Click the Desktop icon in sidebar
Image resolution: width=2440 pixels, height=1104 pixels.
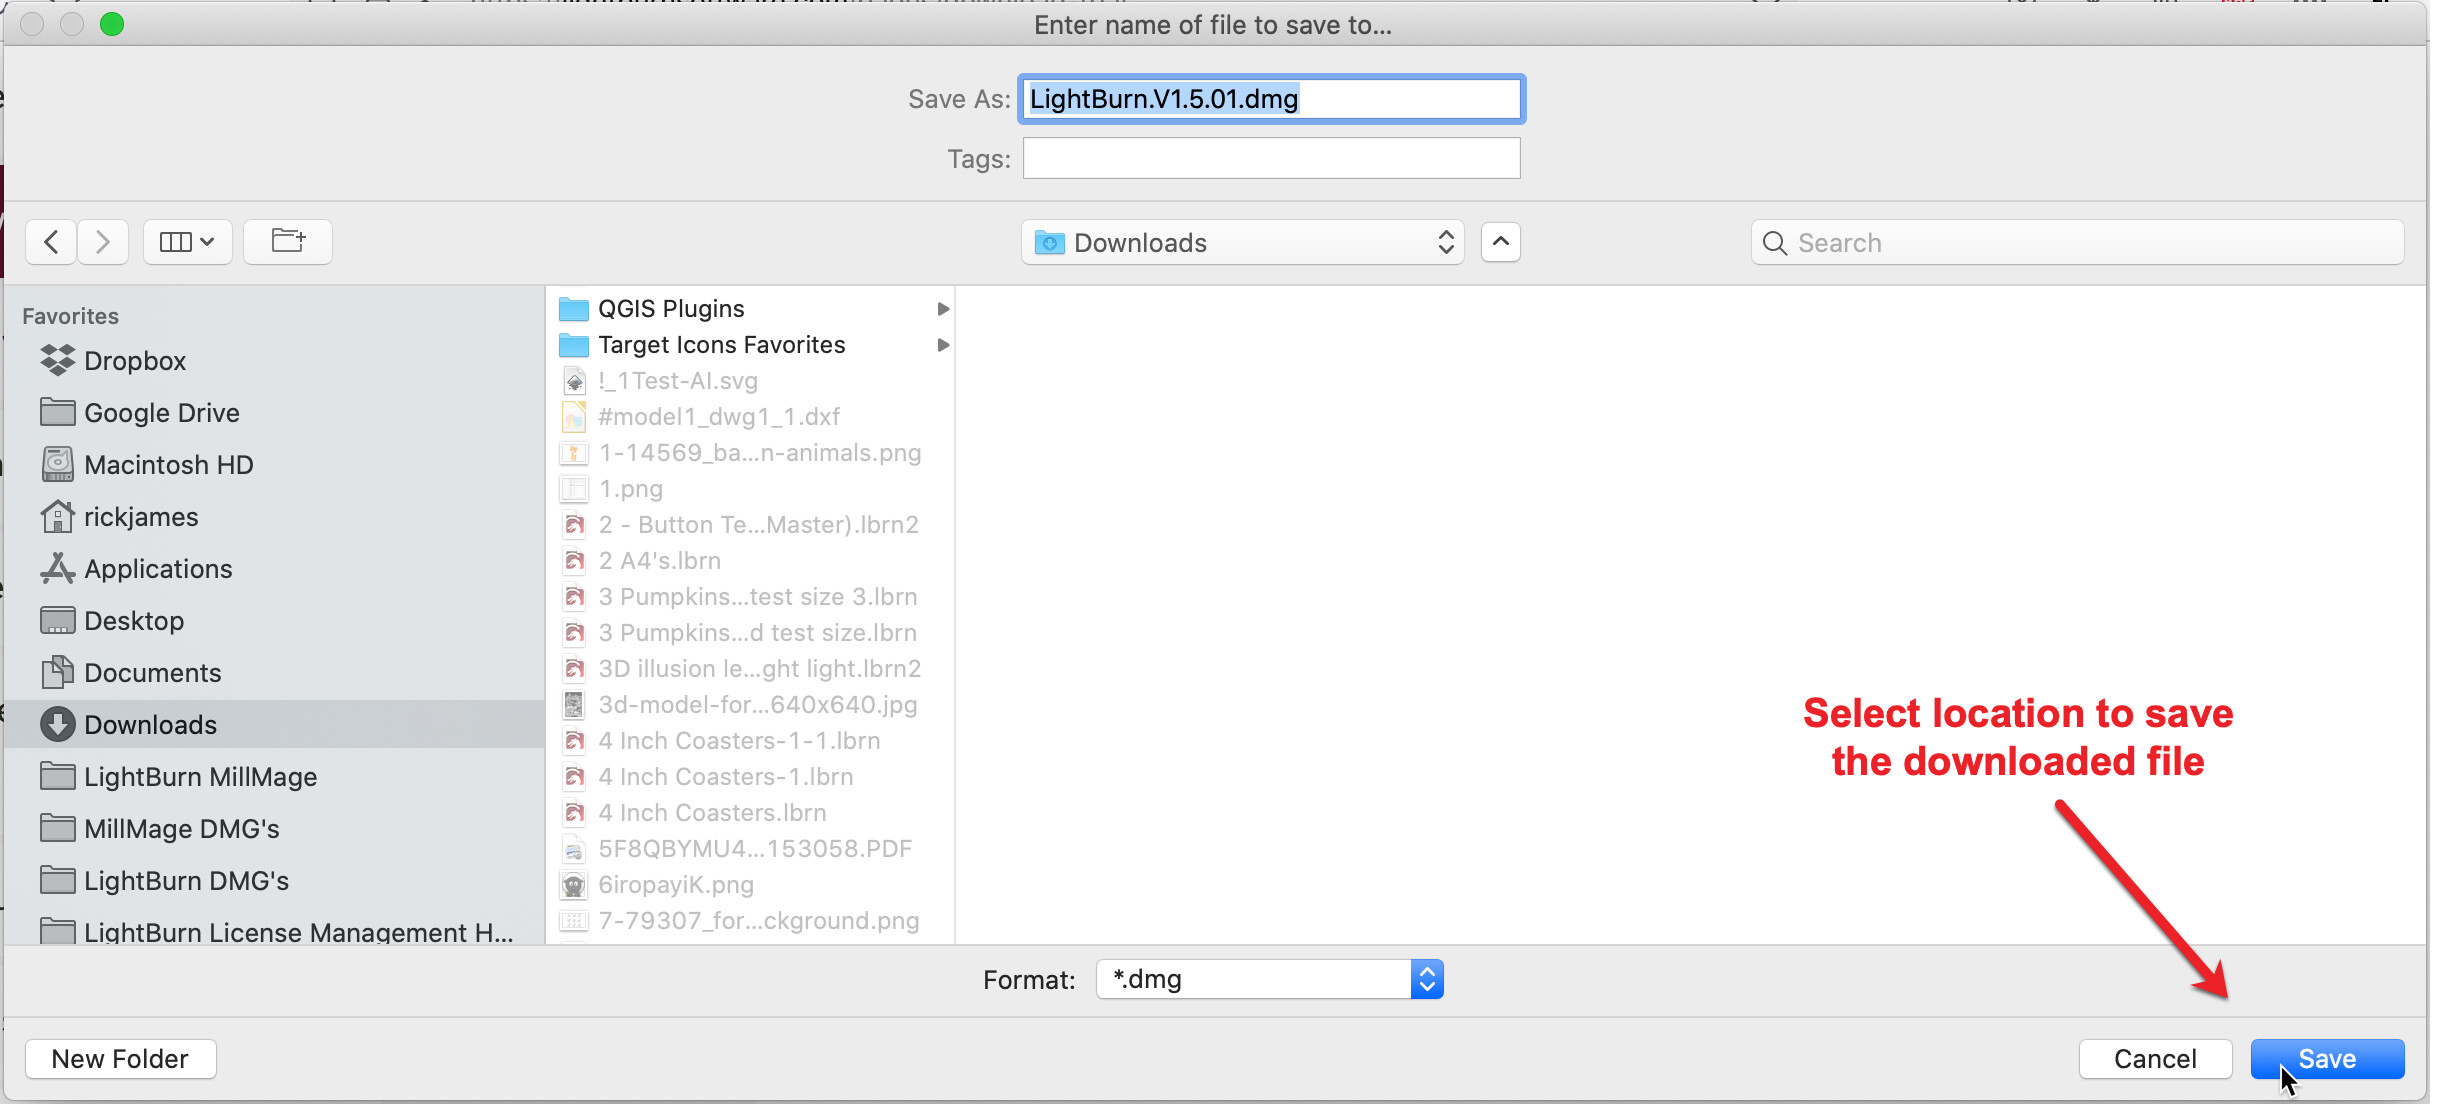(x=58, y=620)
